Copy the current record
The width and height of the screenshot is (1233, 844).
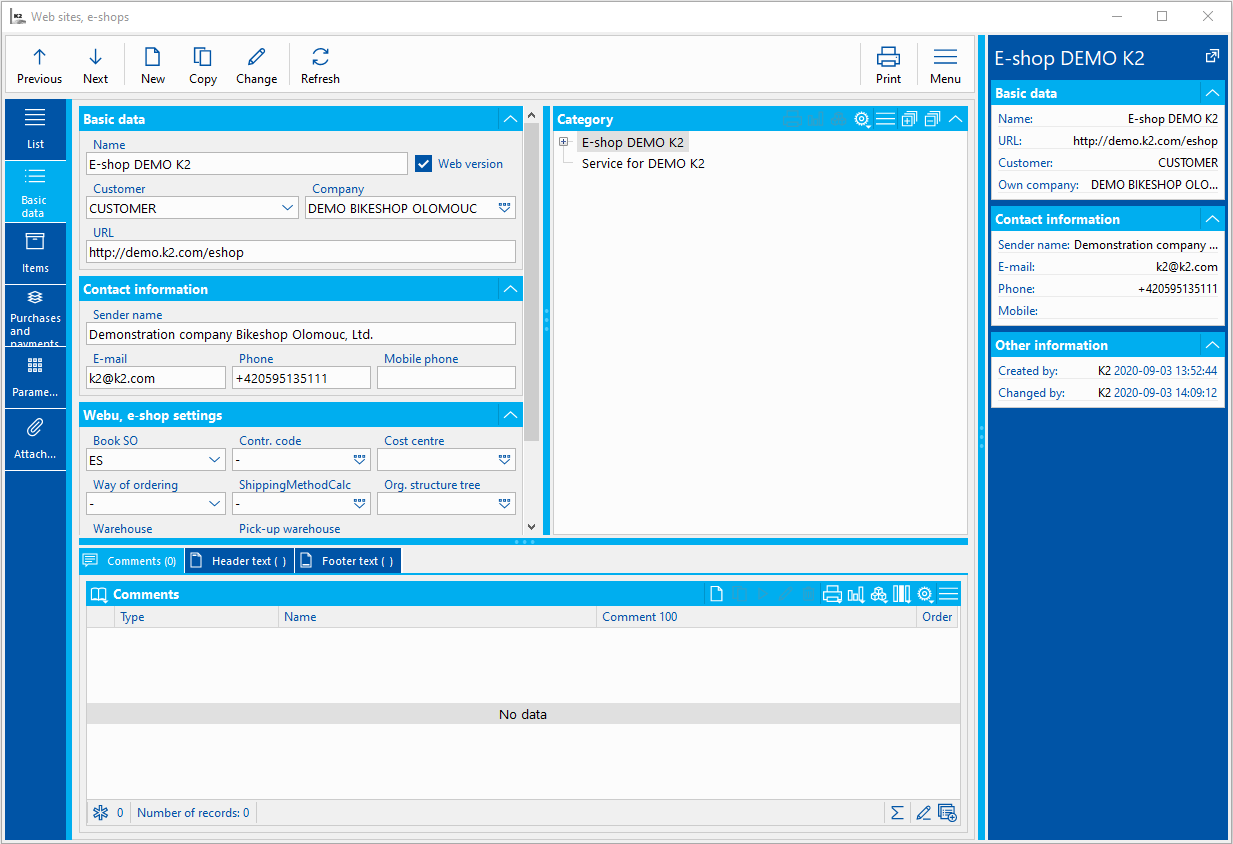pyautogui.click(x=203, y=65)
